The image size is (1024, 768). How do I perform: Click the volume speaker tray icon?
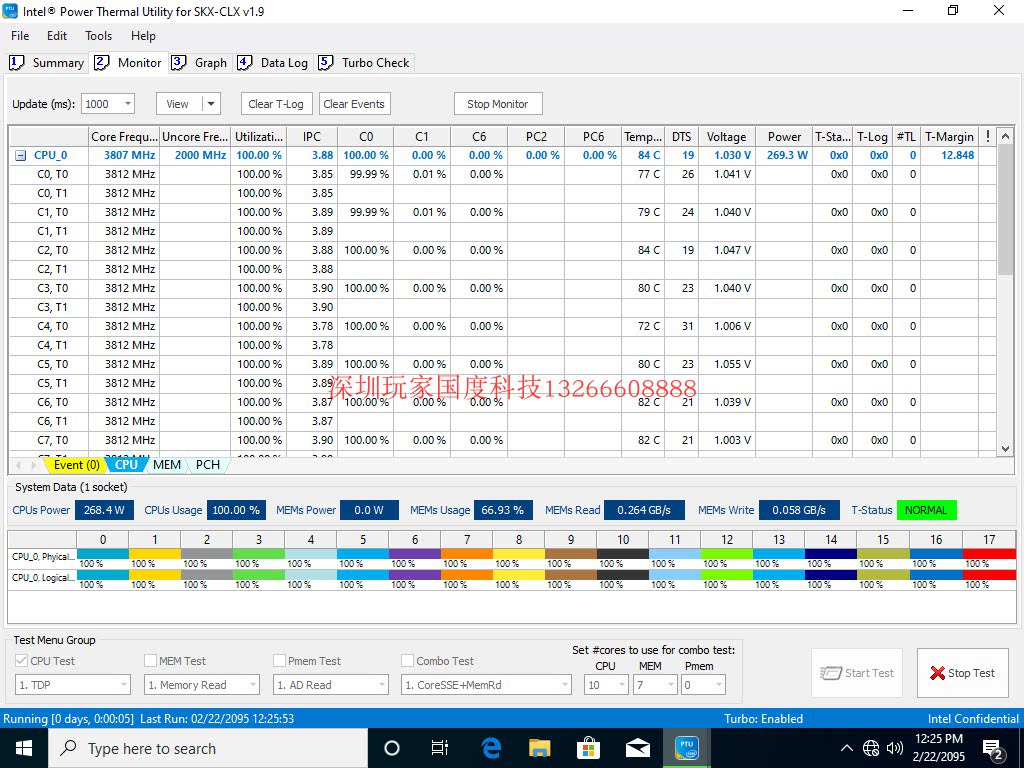pyautogui.click(x=895, y=748)
